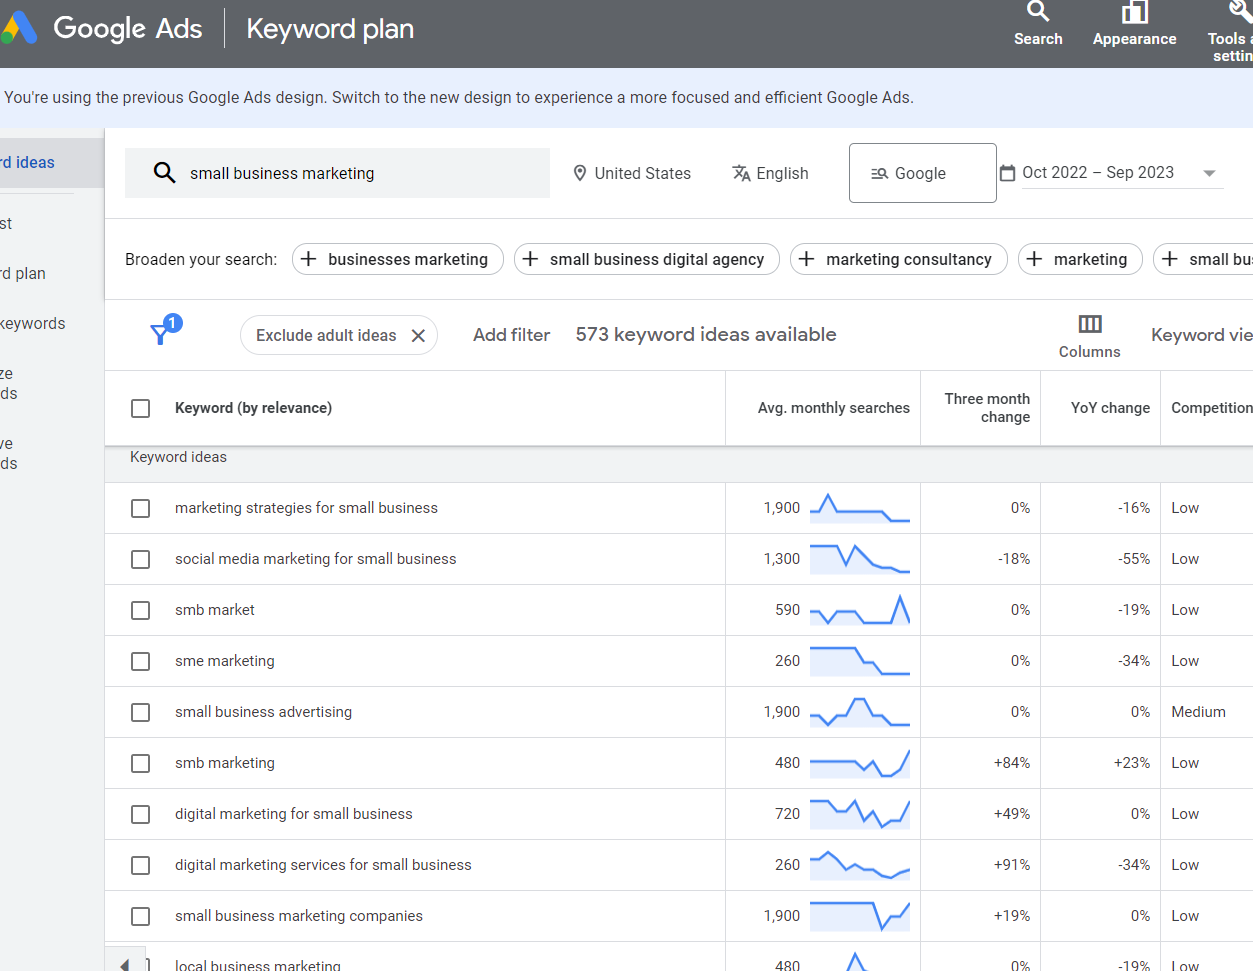Click 'Medium' competition for small business advertising
The width and height of the screenshot is (1253, 971).
pos(1198,712)
